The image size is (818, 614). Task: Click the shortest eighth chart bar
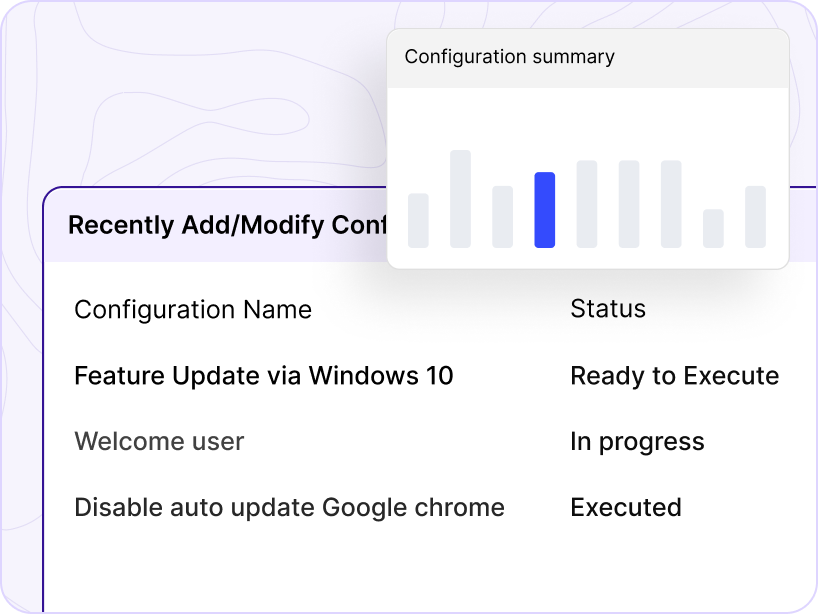[713, 228]
